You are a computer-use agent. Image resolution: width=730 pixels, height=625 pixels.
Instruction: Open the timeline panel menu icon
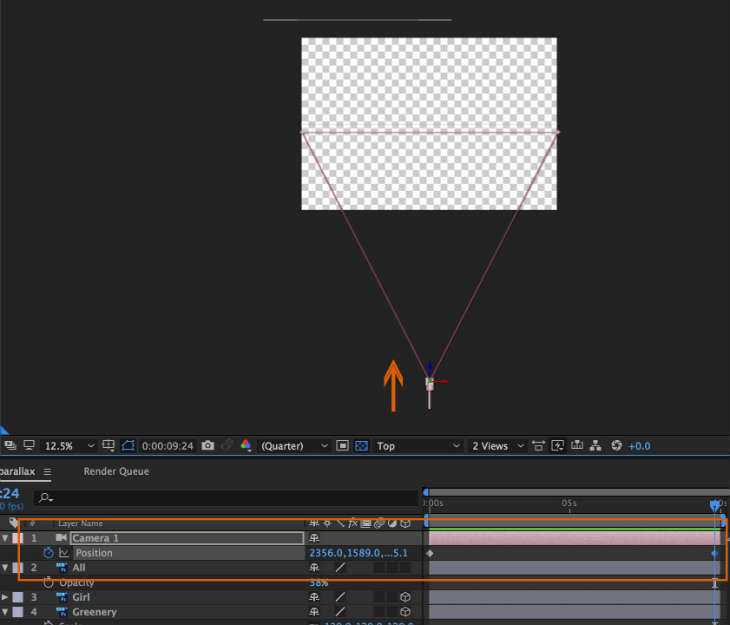click(x=47, y=472)
